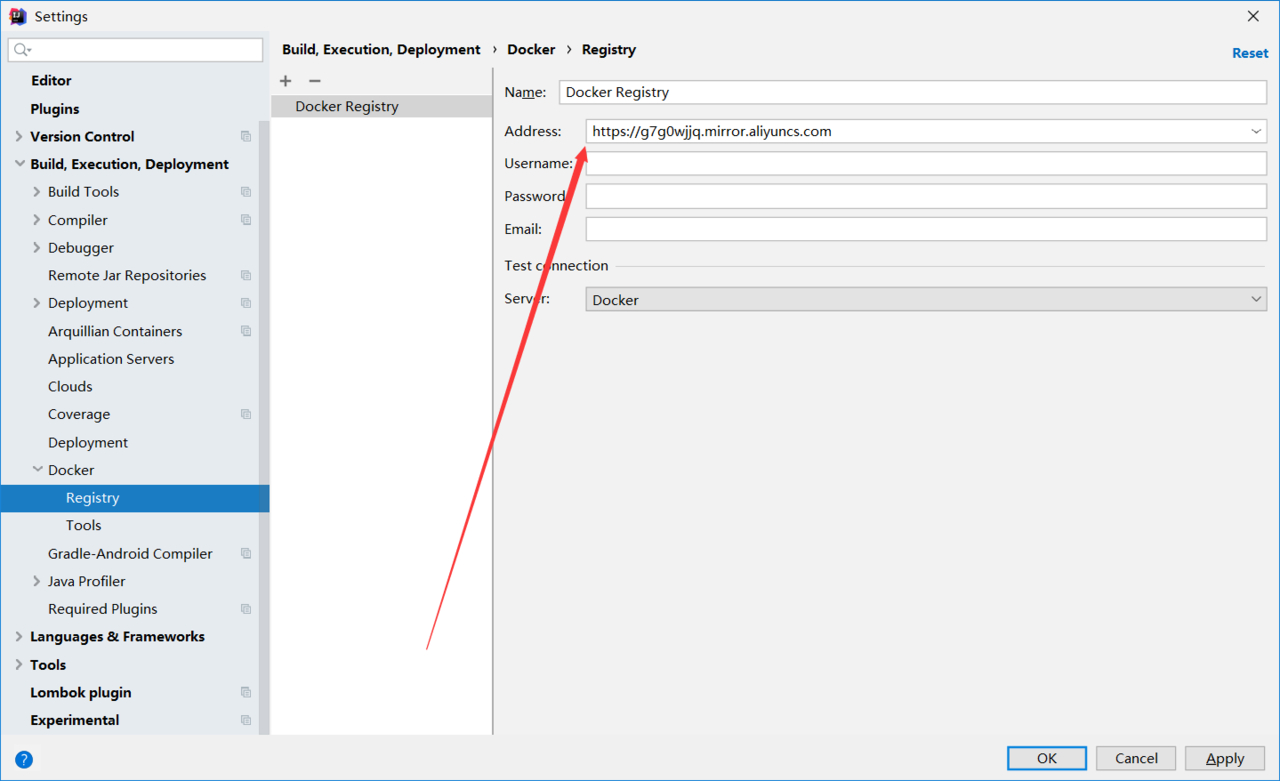Click the minus icon to remove registry

click(x=315, y=81)
